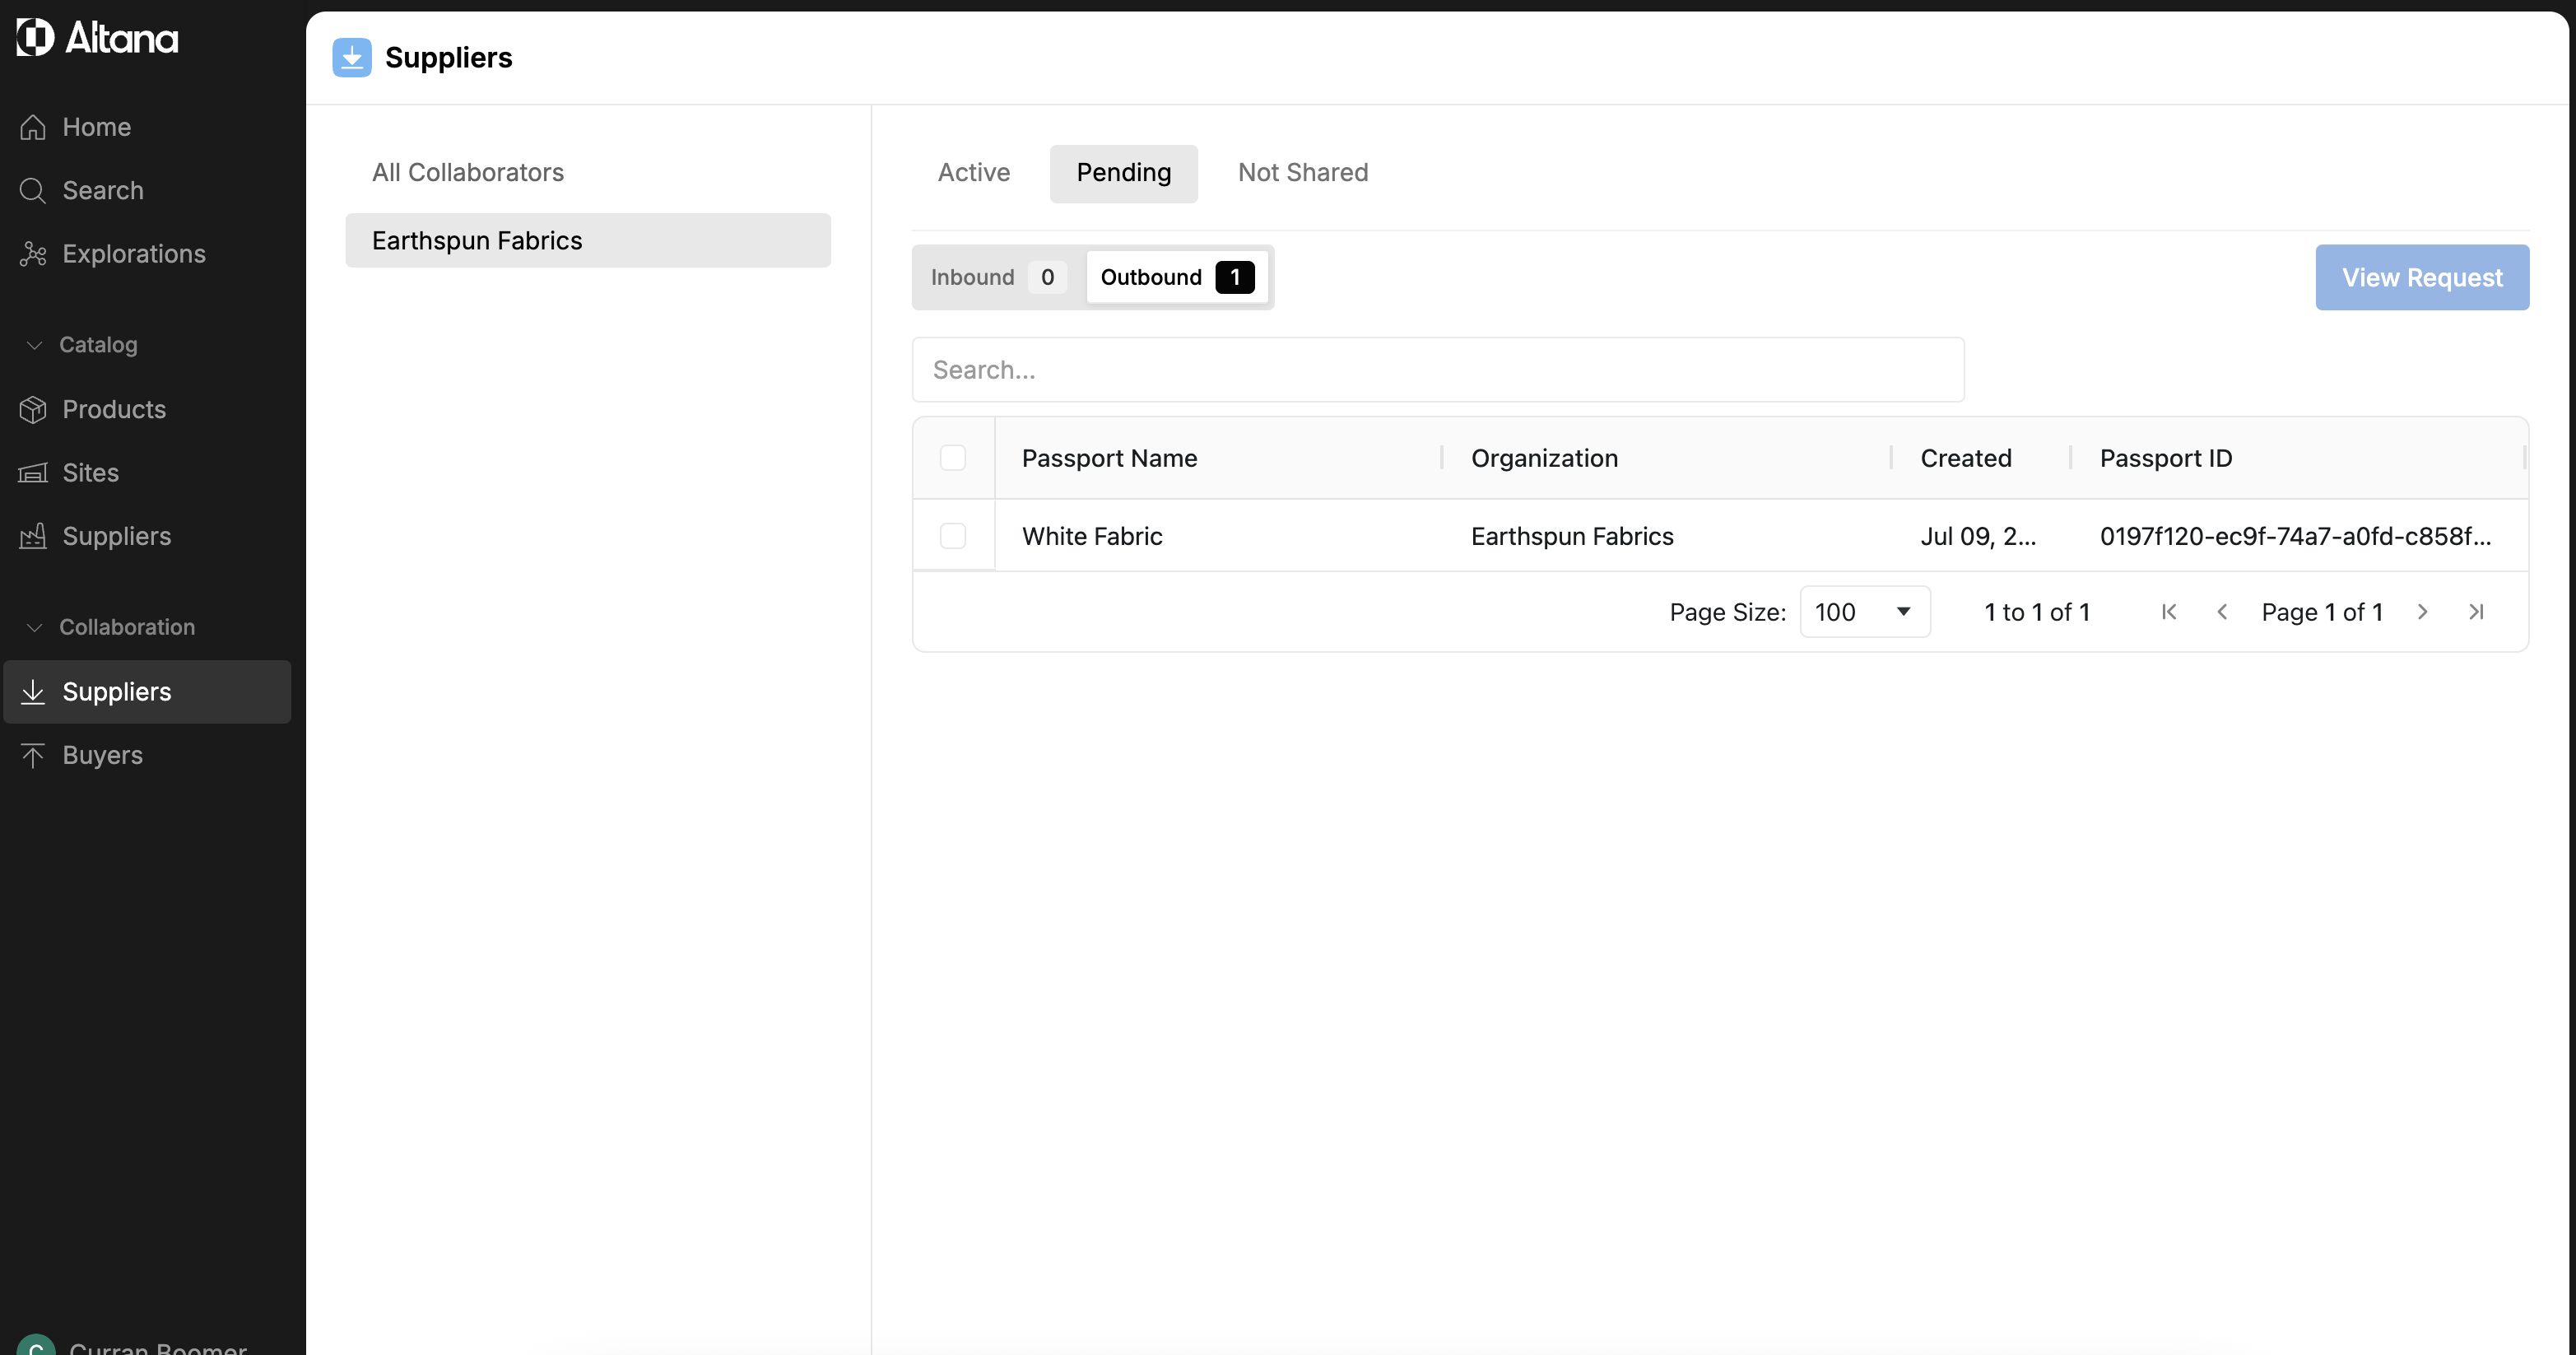The image size is (2576, 1355).
Task: Open the Page Size dropdown
Action: (x=1864, y=612)
